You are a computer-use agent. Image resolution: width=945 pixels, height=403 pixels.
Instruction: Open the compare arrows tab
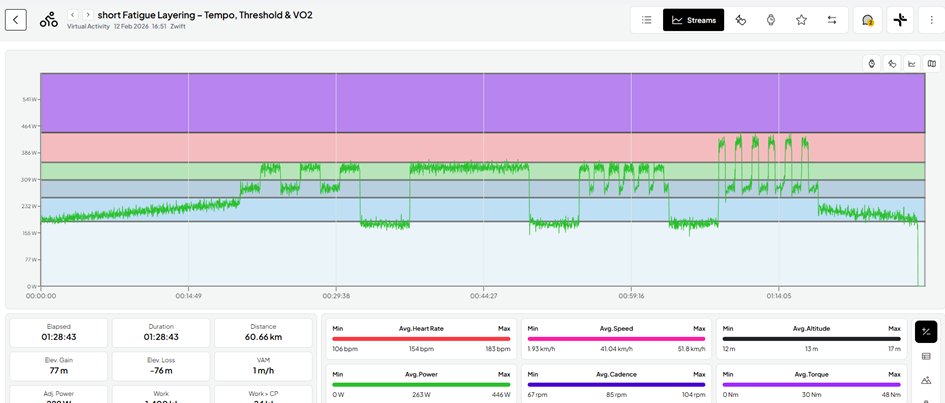(x=832, y=19)
